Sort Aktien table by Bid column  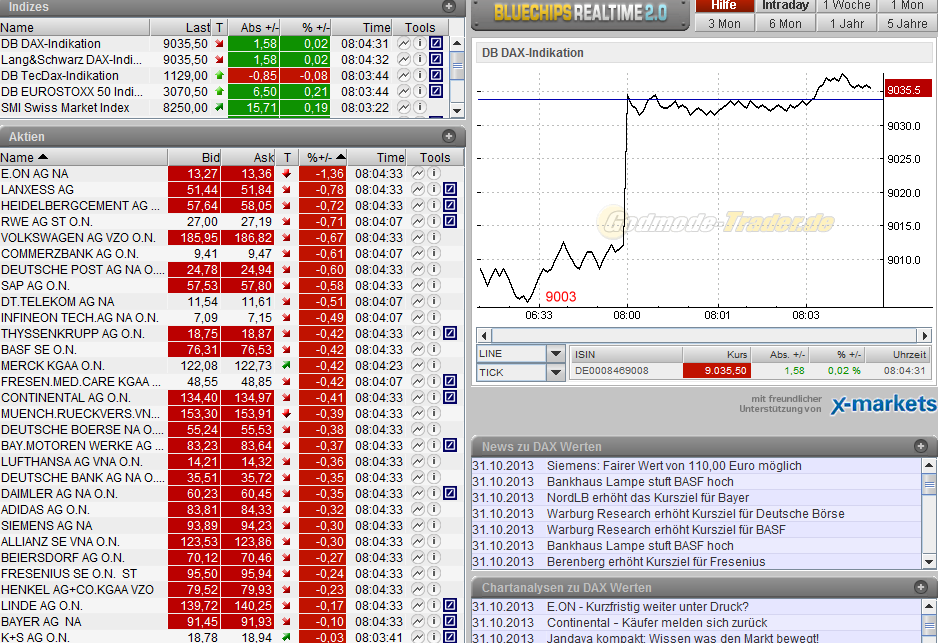pyautogui.click(x=194, y=157)
